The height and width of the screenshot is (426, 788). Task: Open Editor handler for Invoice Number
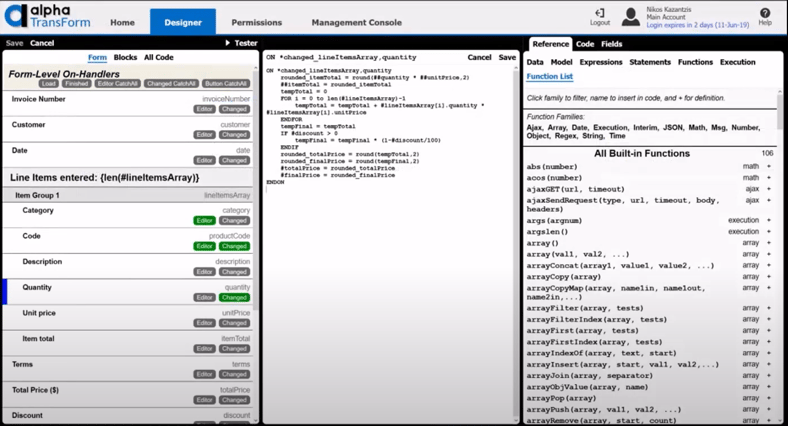click(x=204, y=109)
